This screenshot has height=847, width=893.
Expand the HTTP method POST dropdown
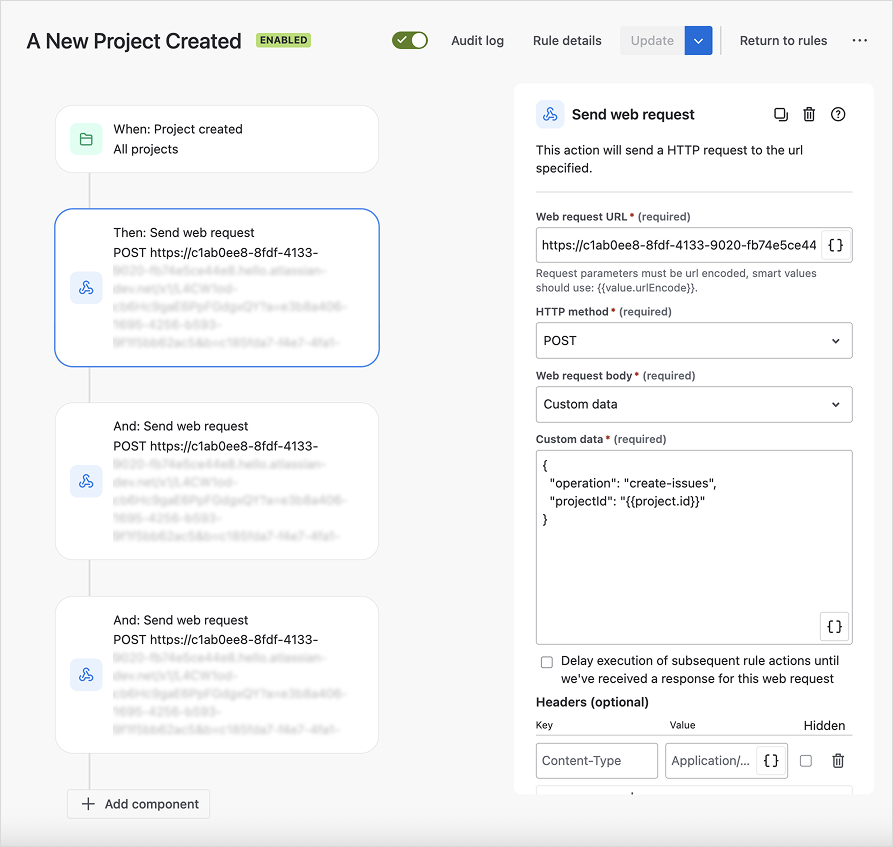(693, 341)
